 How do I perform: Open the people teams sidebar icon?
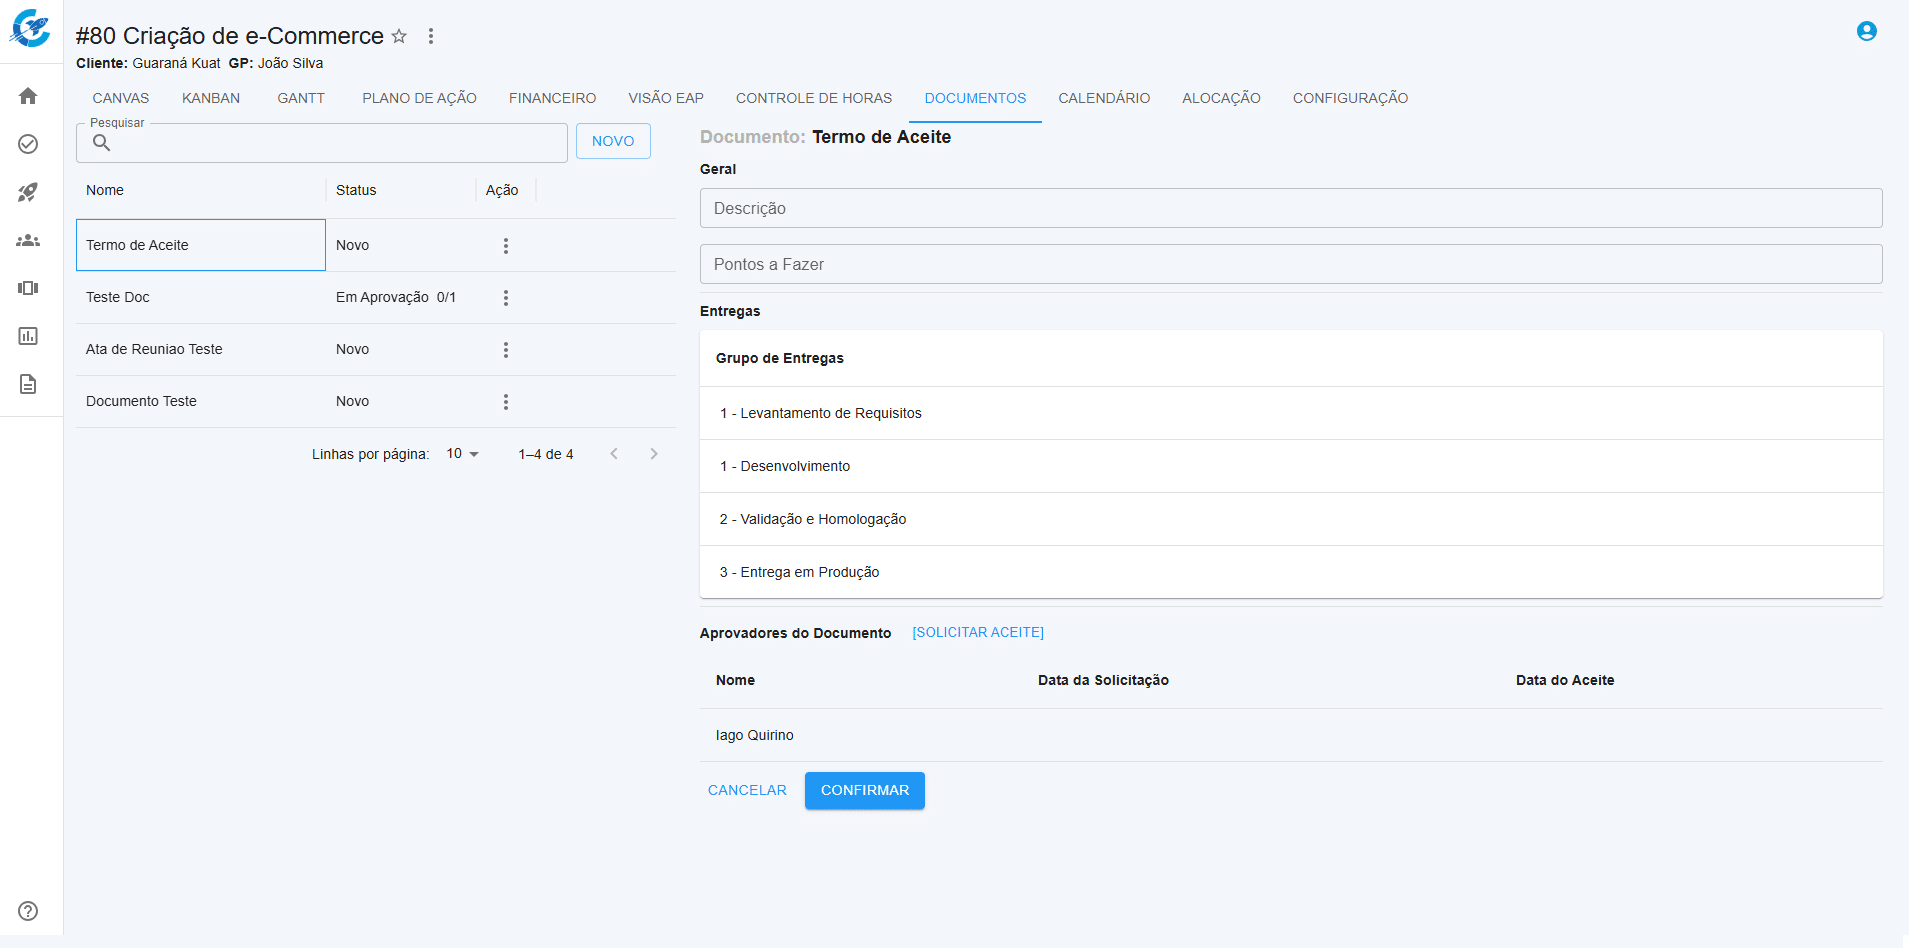(28, 240)
